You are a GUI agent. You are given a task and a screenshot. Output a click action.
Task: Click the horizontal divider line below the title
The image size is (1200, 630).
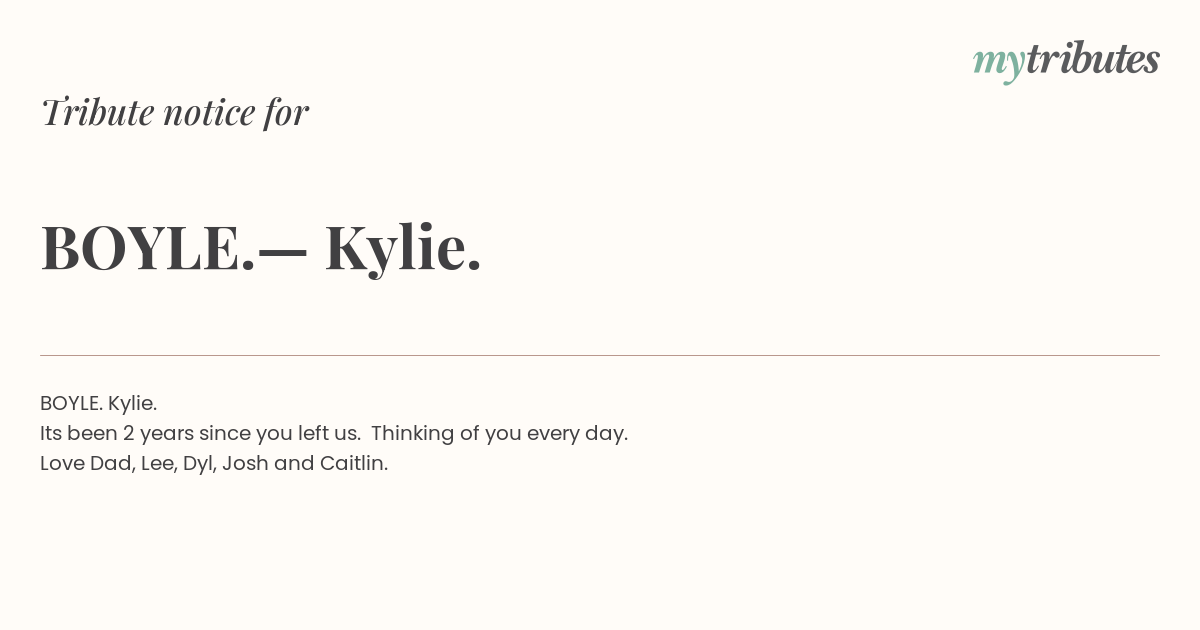tap(600, 355)
